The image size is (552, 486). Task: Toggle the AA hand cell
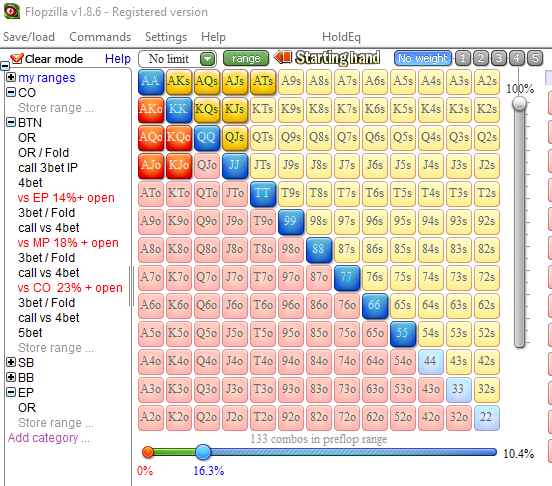click(151, 82)
